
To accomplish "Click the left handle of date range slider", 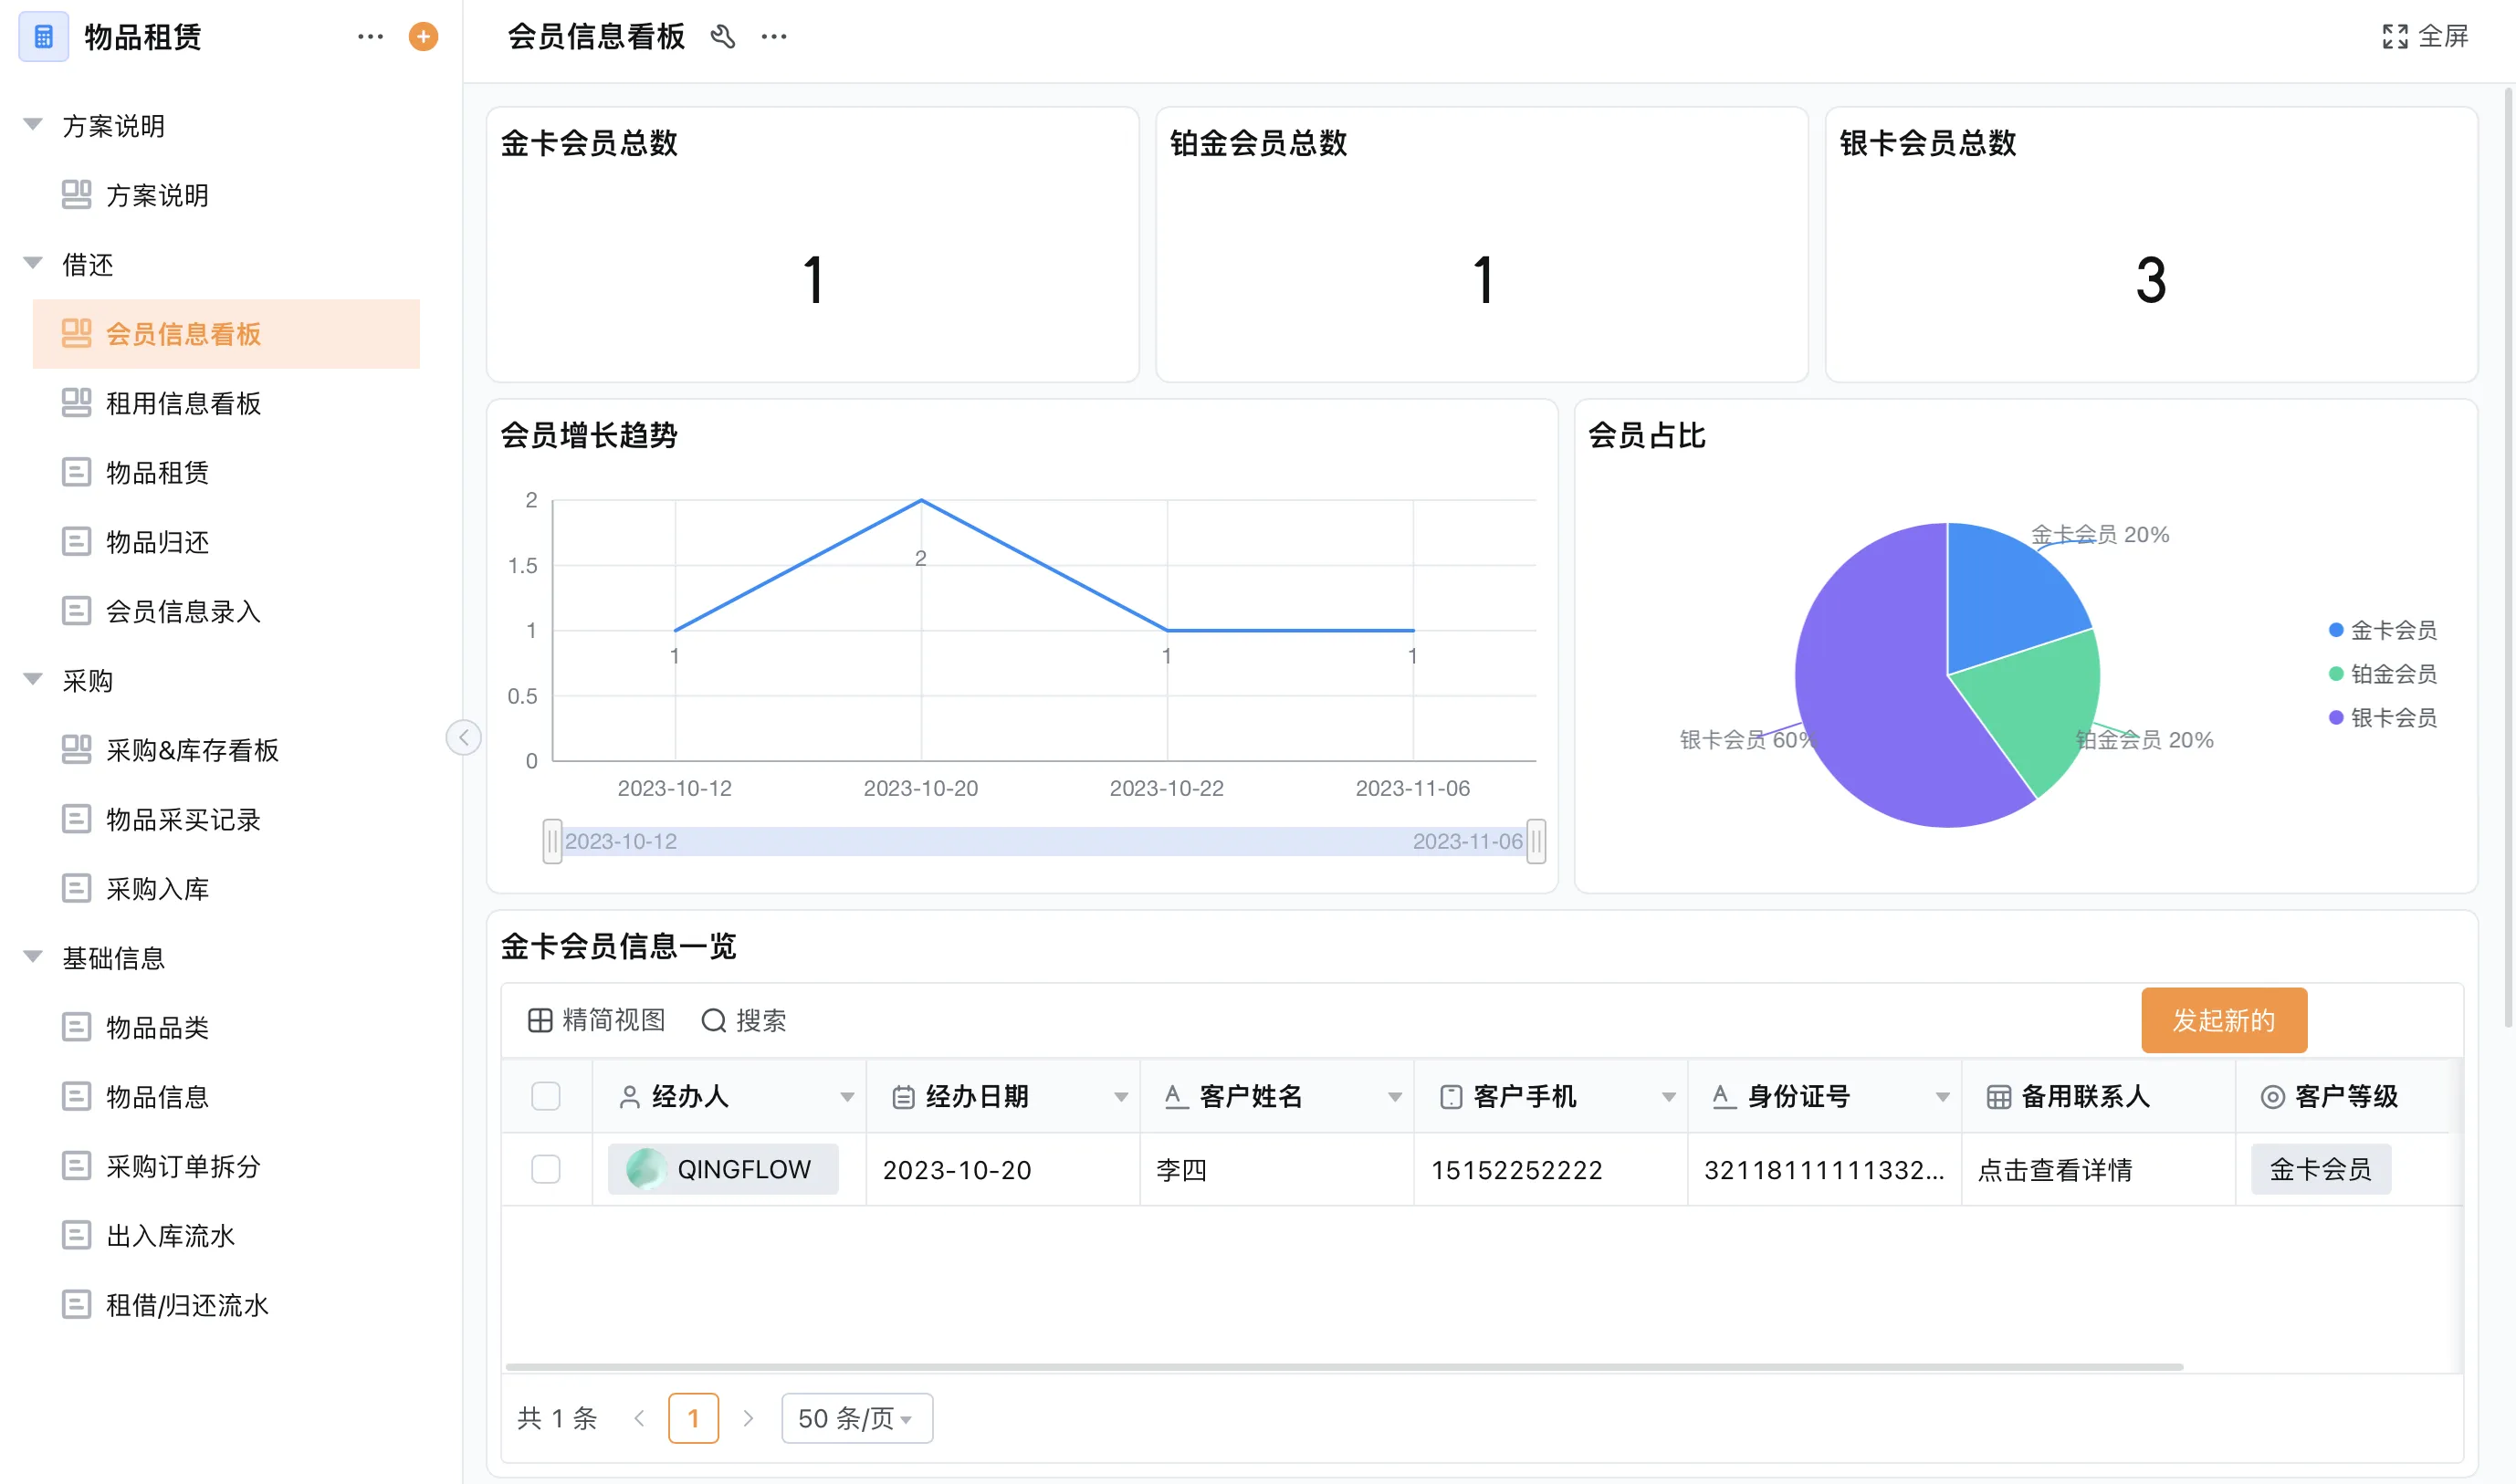I will coord(552,841).
